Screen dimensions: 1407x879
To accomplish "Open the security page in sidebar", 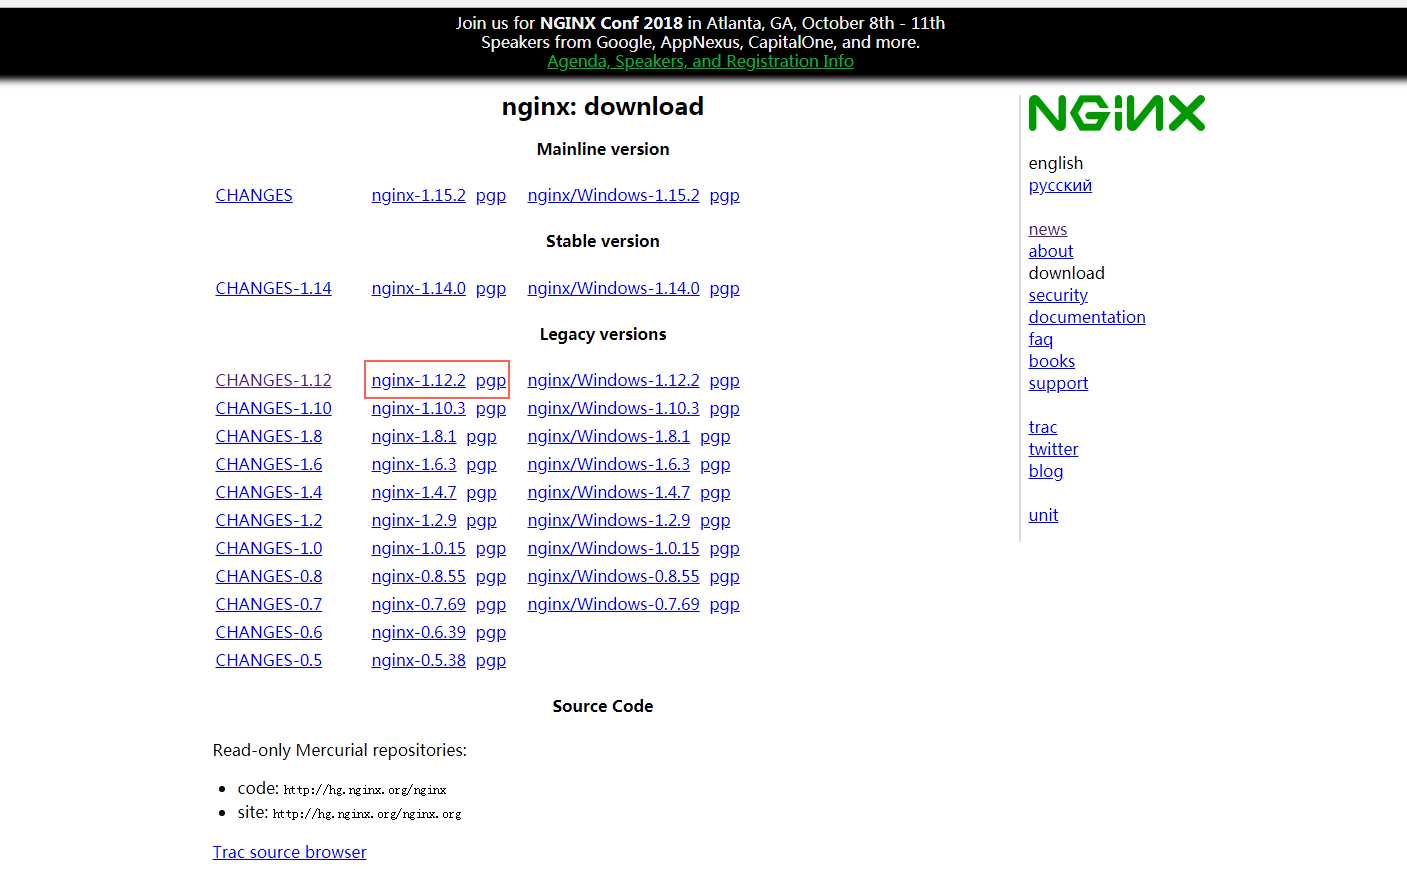I will click(x=1057, y=295).
